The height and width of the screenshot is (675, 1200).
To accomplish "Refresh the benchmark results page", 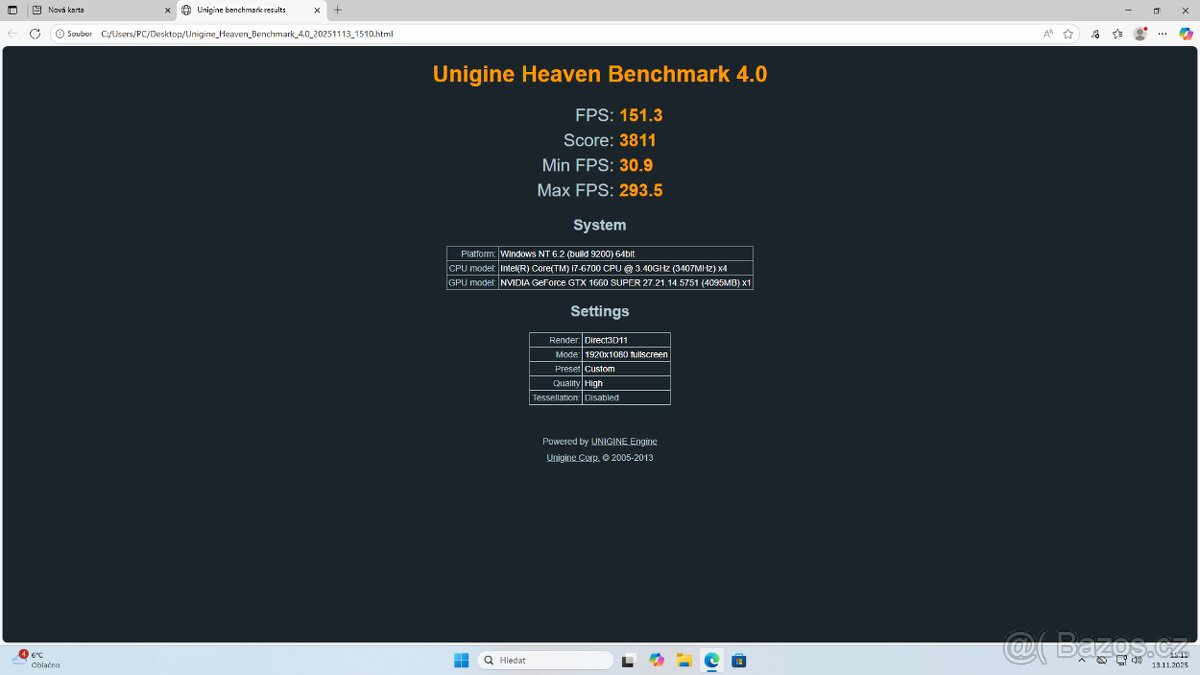I will (35, 33).
